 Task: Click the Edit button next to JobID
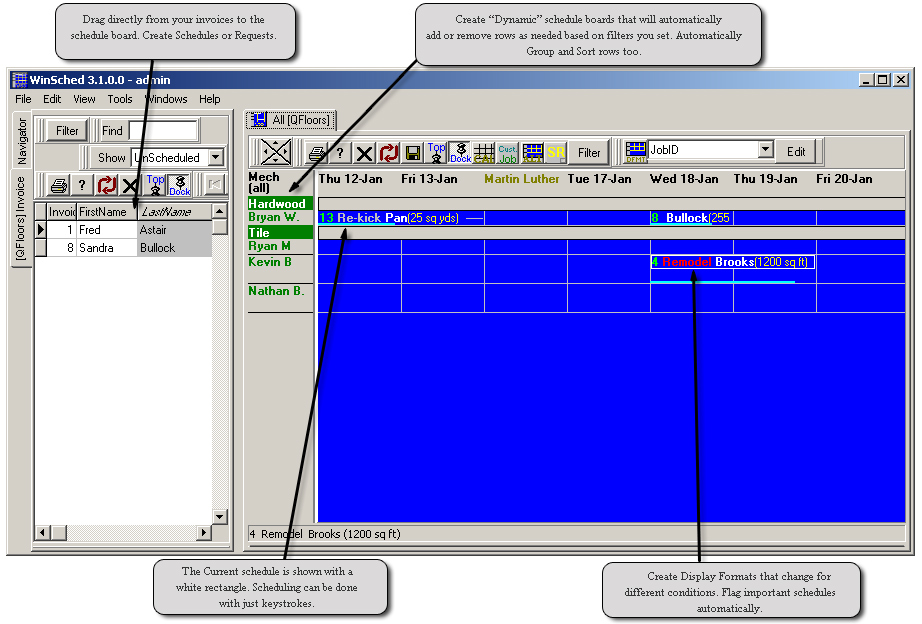pos(796,152)
